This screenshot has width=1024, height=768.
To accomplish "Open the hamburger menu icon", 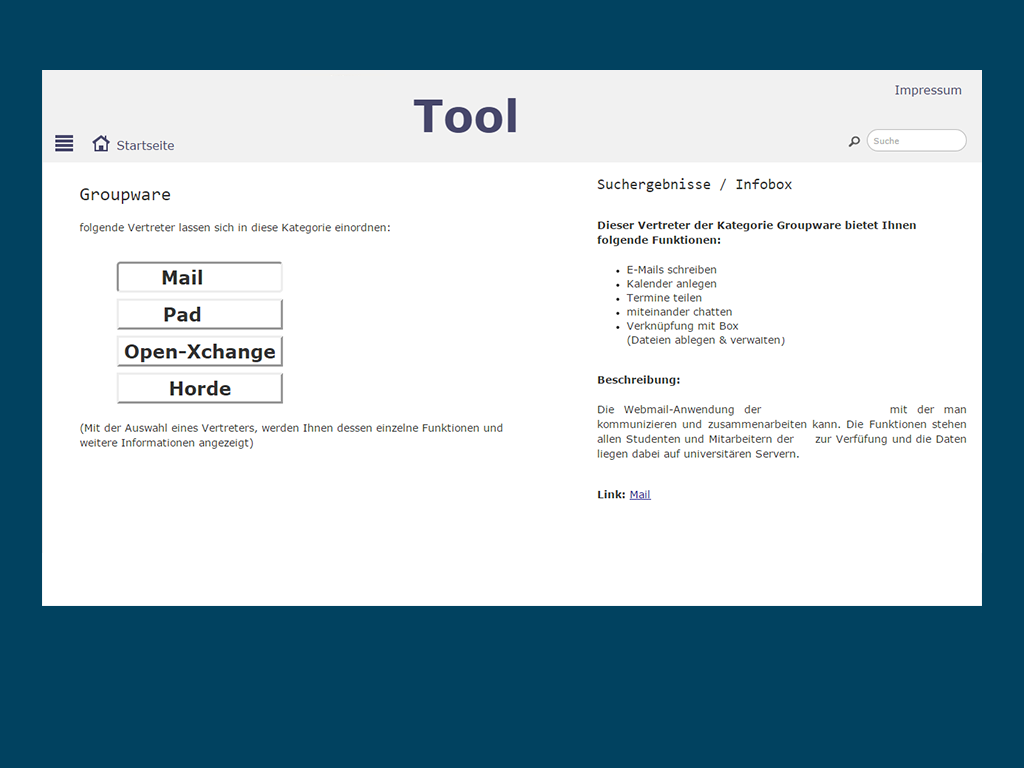I will pyautogui.click(x=64, y=143).
